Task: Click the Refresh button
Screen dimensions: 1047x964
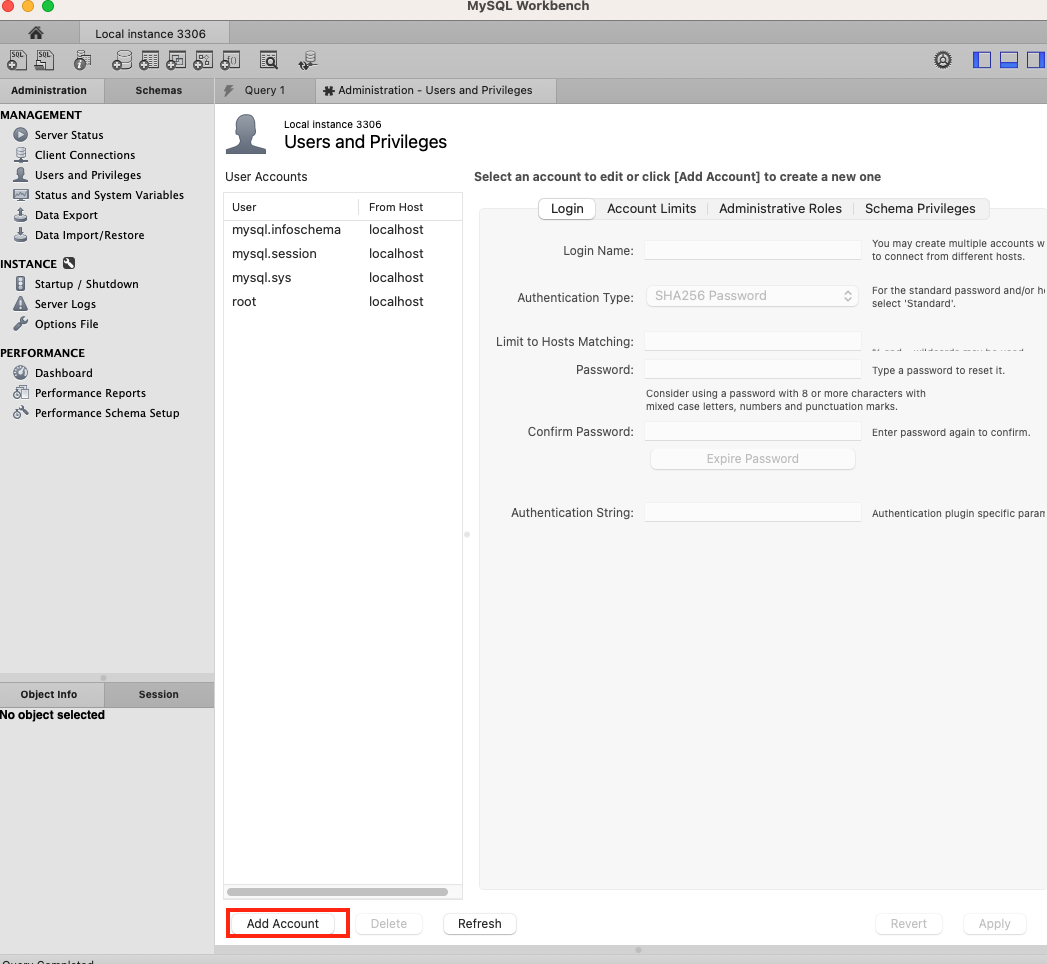Action: (x=479, y=923)
